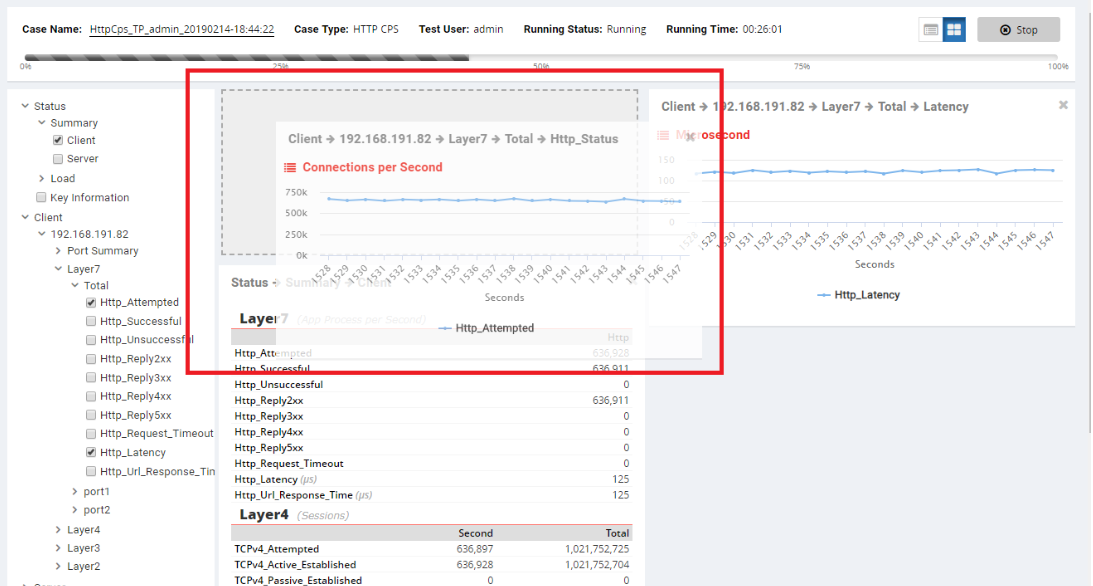Expand the Layer2 tree node
Image resolution: width=1093 pixels, height=586 pixels.
point(59,566)
